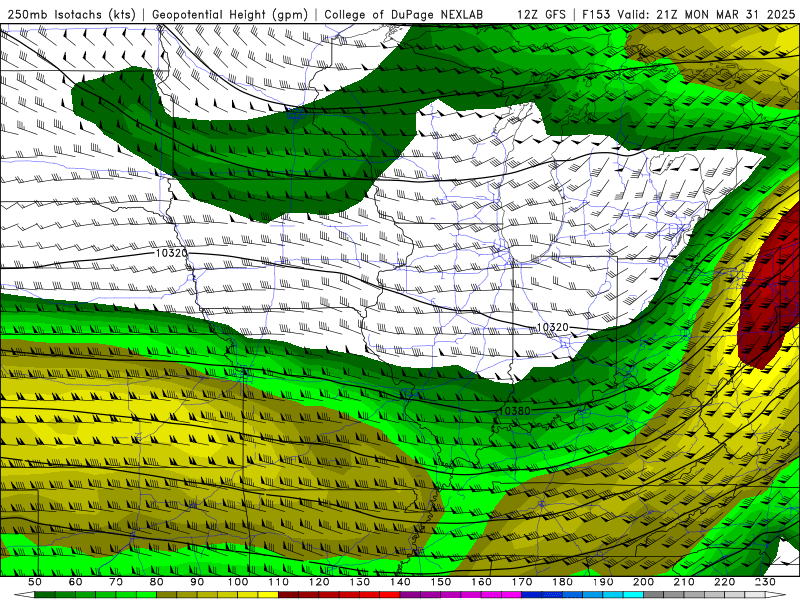Click the 70 value on the colorbar scale

click(116, 582)
